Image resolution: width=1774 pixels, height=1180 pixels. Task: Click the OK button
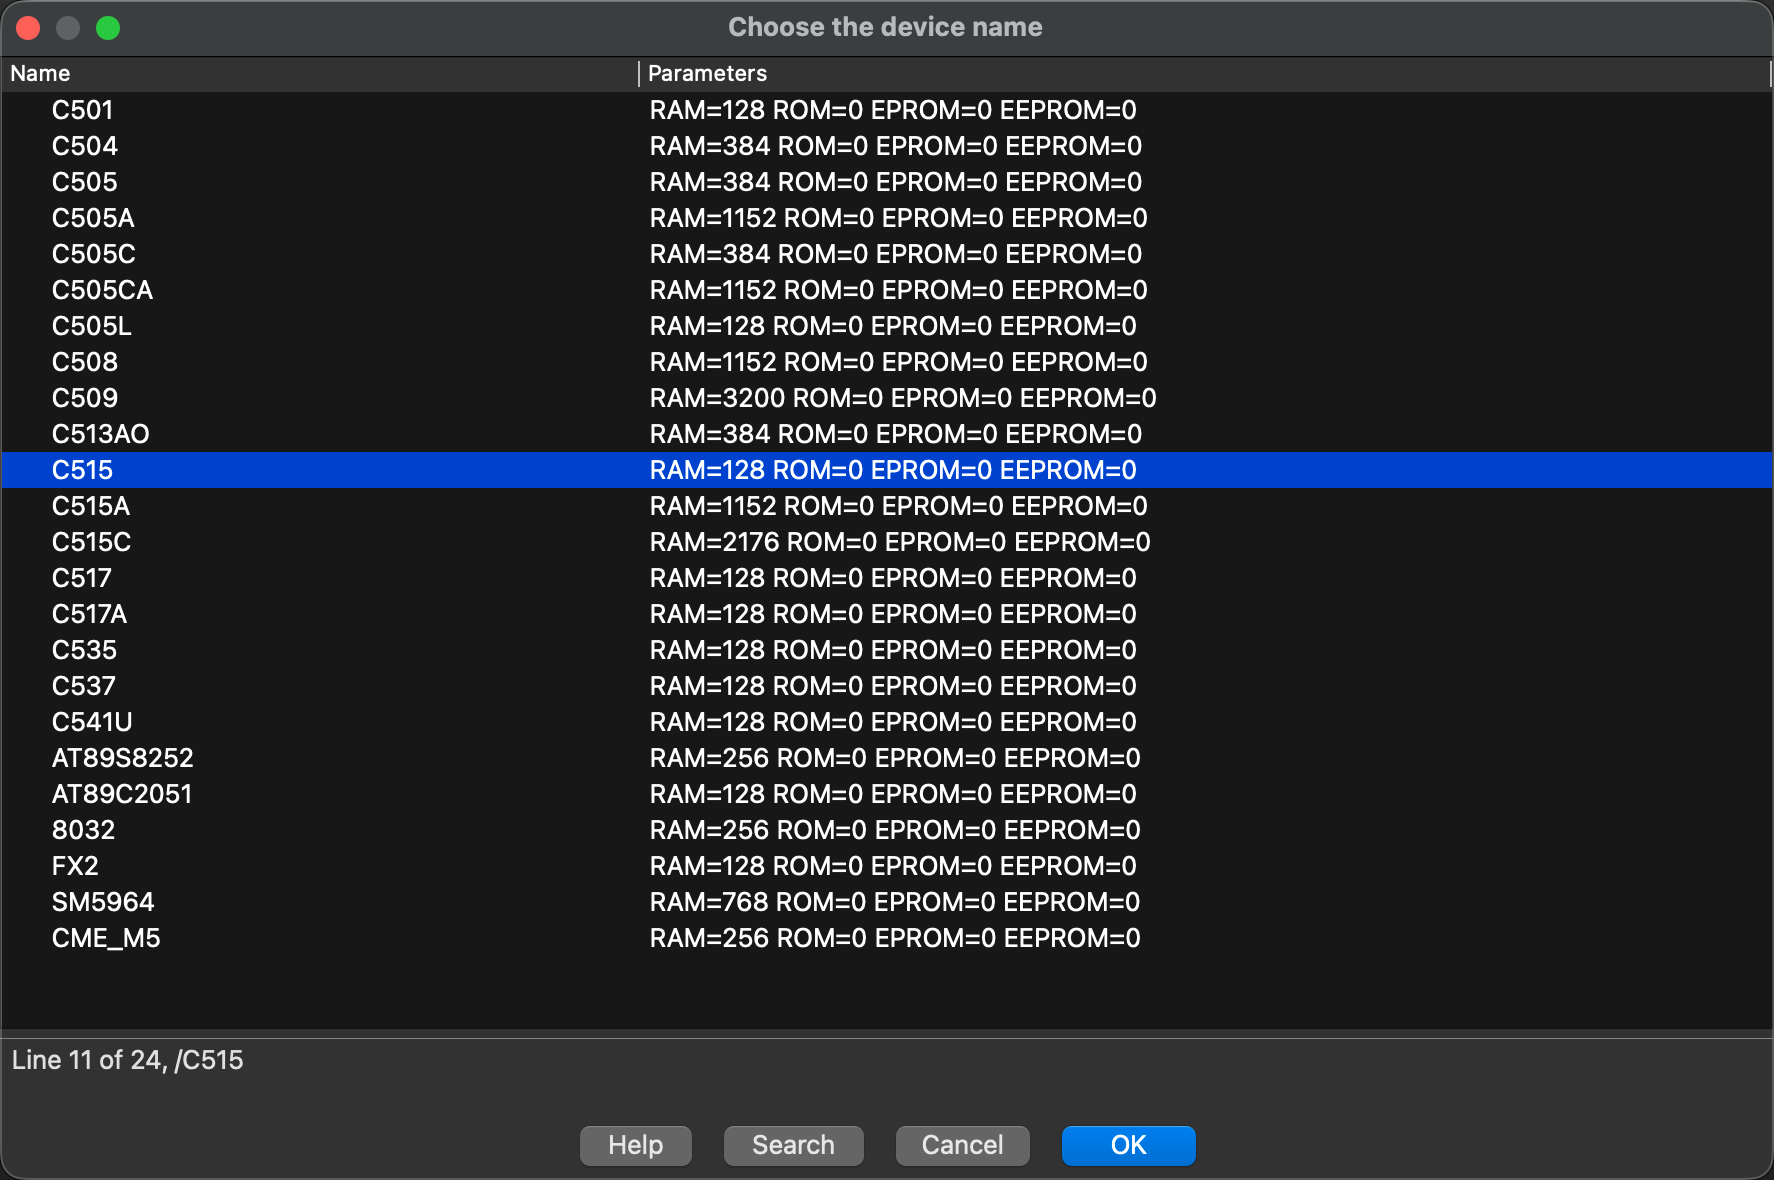click(1128, 1145)
